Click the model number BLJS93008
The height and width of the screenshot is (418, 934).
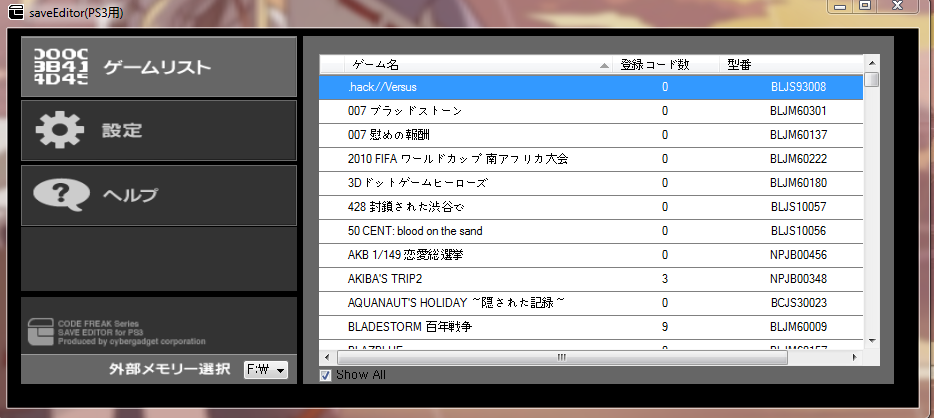click(798, 87)
